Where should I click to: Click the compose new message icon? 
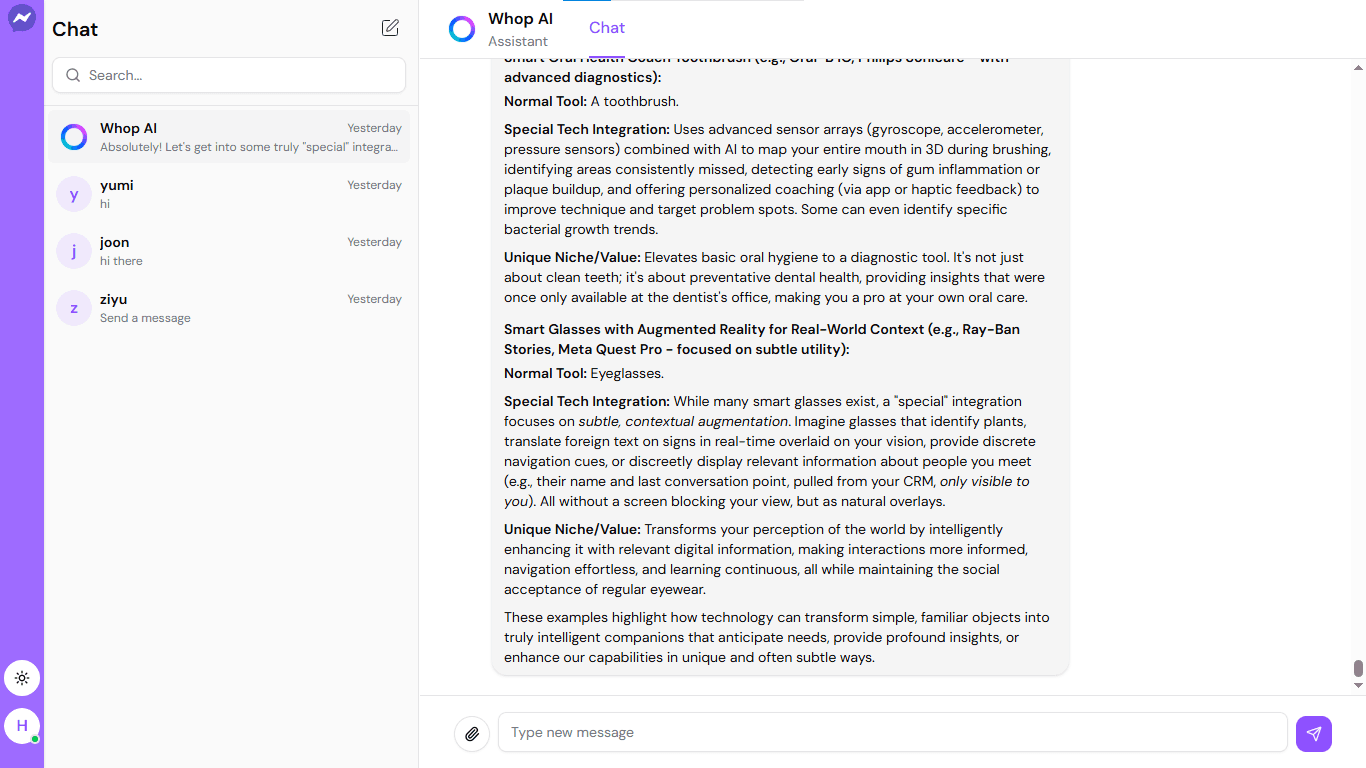pos(390,28)
